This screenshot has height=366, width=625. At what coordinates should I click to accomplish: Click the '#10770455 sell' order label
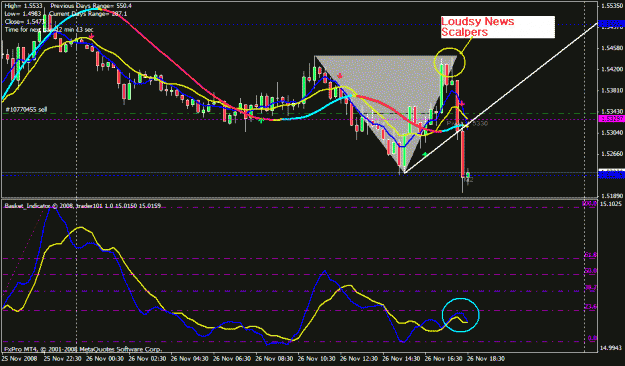[26, 109]
